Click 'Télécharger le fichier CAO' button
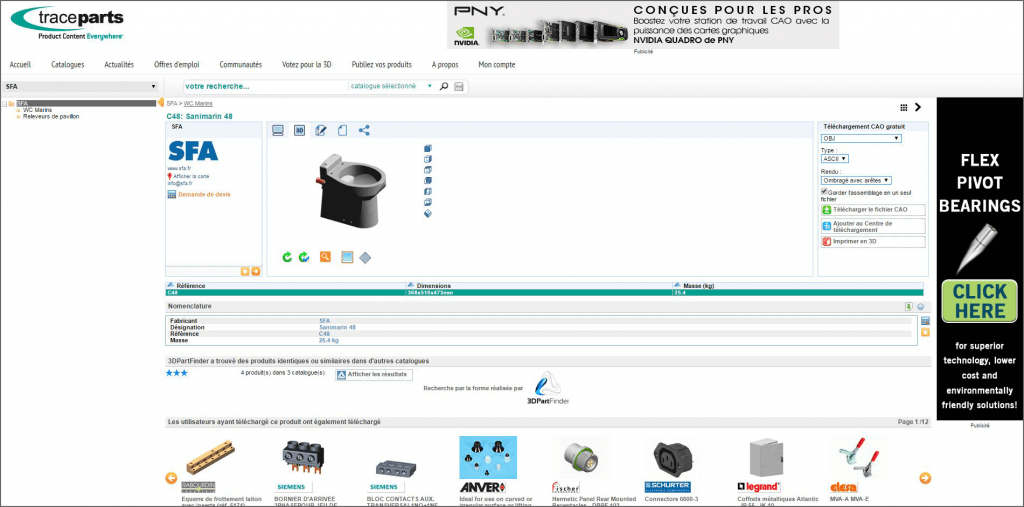The height and width of the screenshot is (507, 1024). pos(873,210)
